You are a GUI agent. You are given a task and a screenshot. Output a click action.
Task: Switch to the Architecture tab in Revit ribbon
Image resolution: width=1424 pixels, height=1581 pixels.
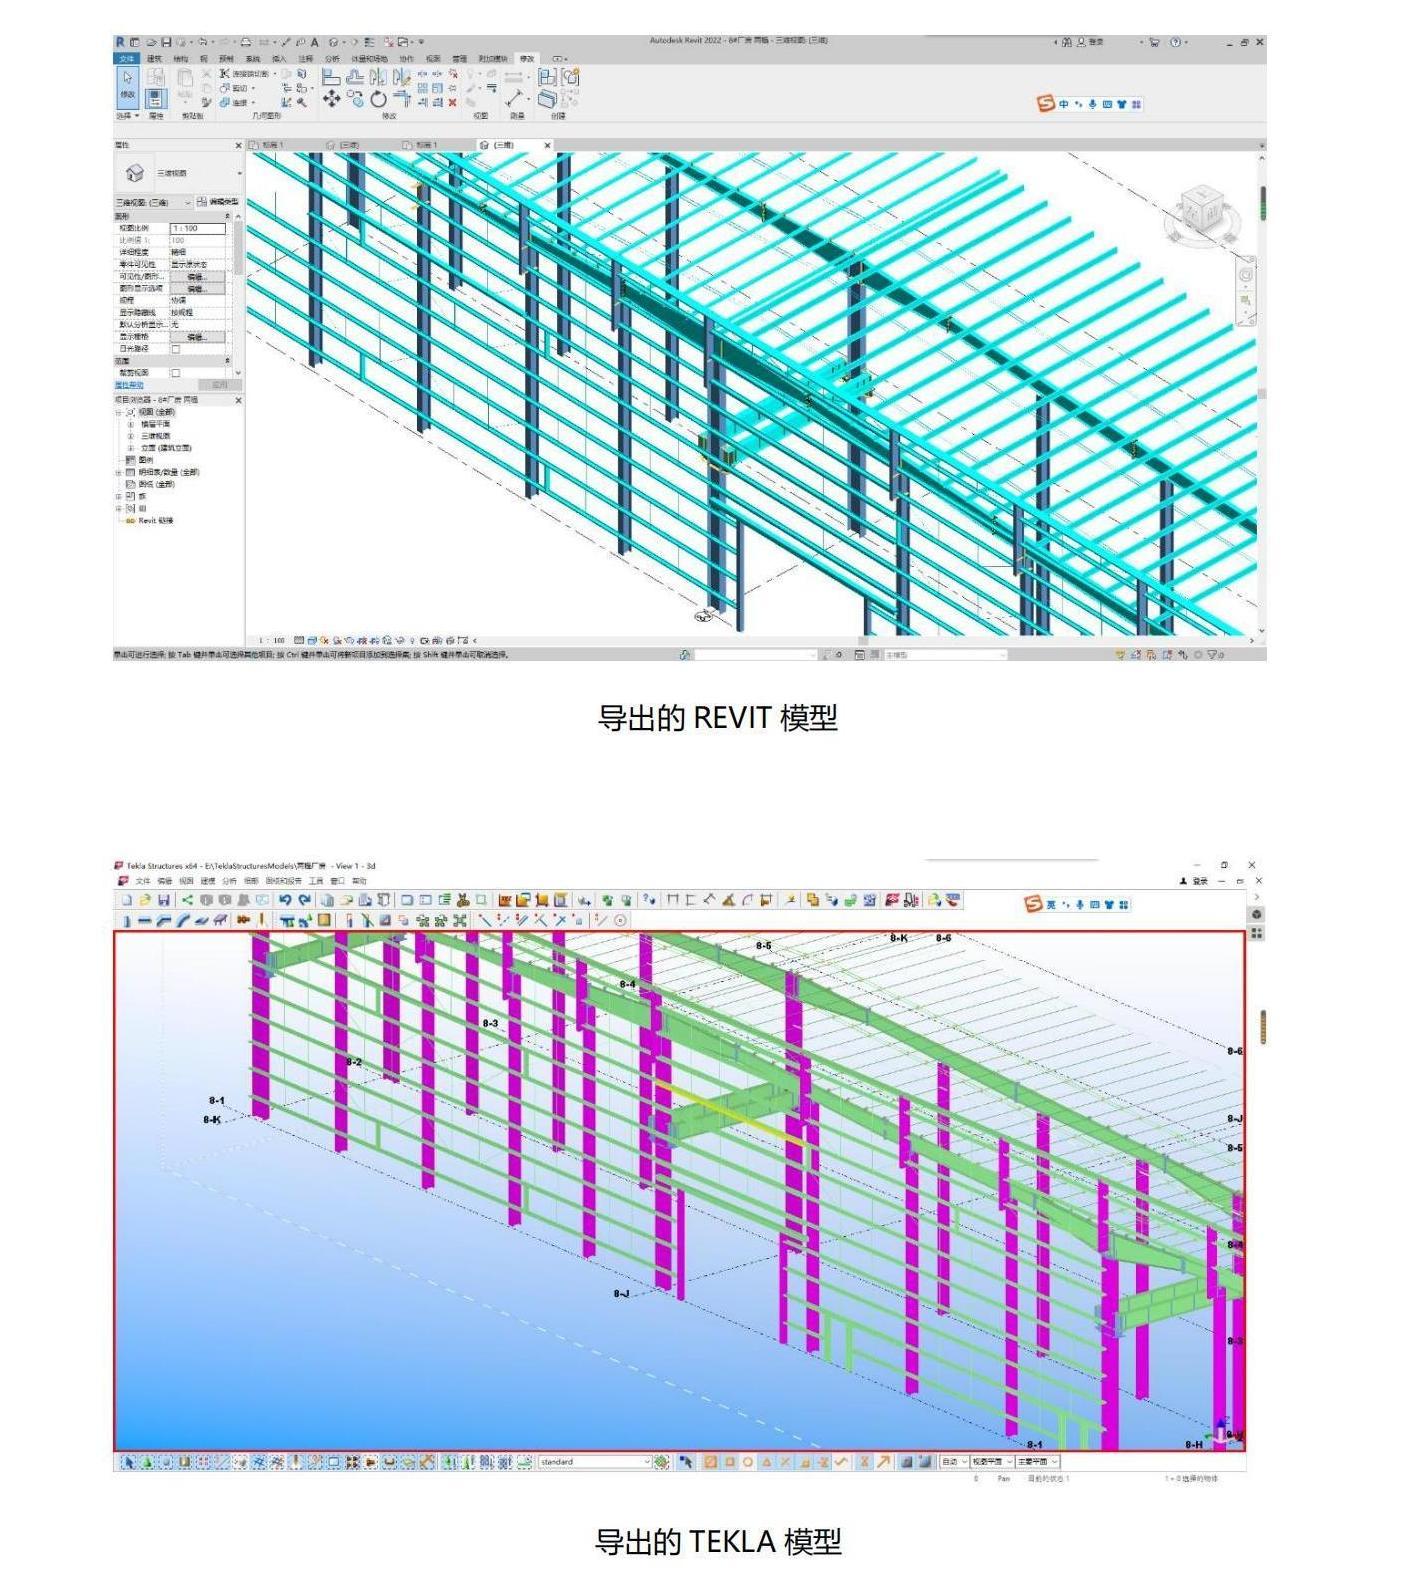click(x=155, y=59)
